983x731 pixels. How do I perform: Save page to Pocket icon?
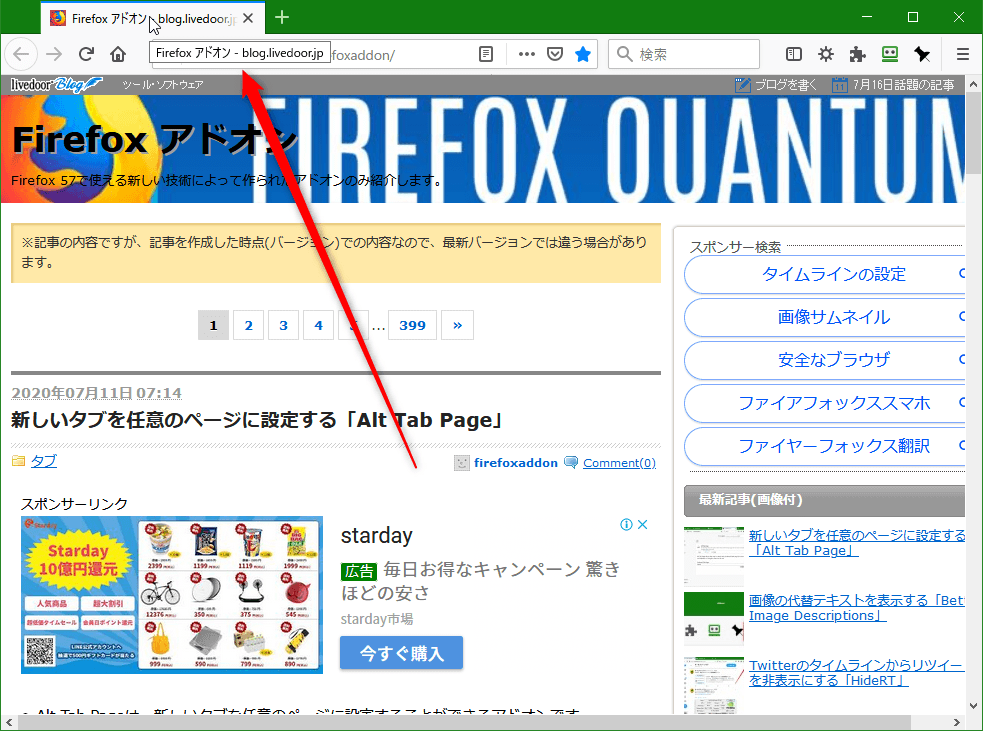555,54
